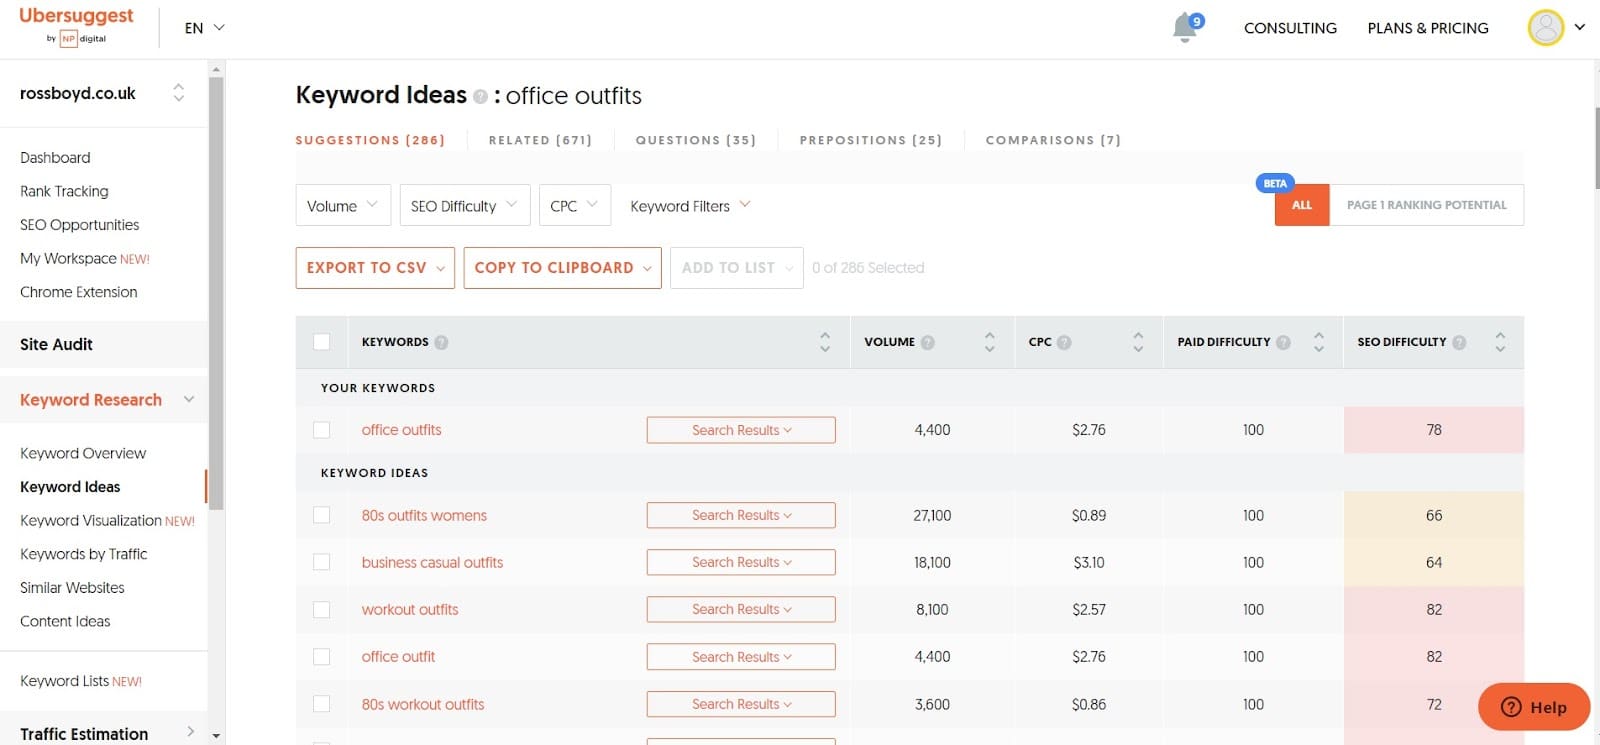Sort by the KEYWORDS column arrows

point(825,342)
